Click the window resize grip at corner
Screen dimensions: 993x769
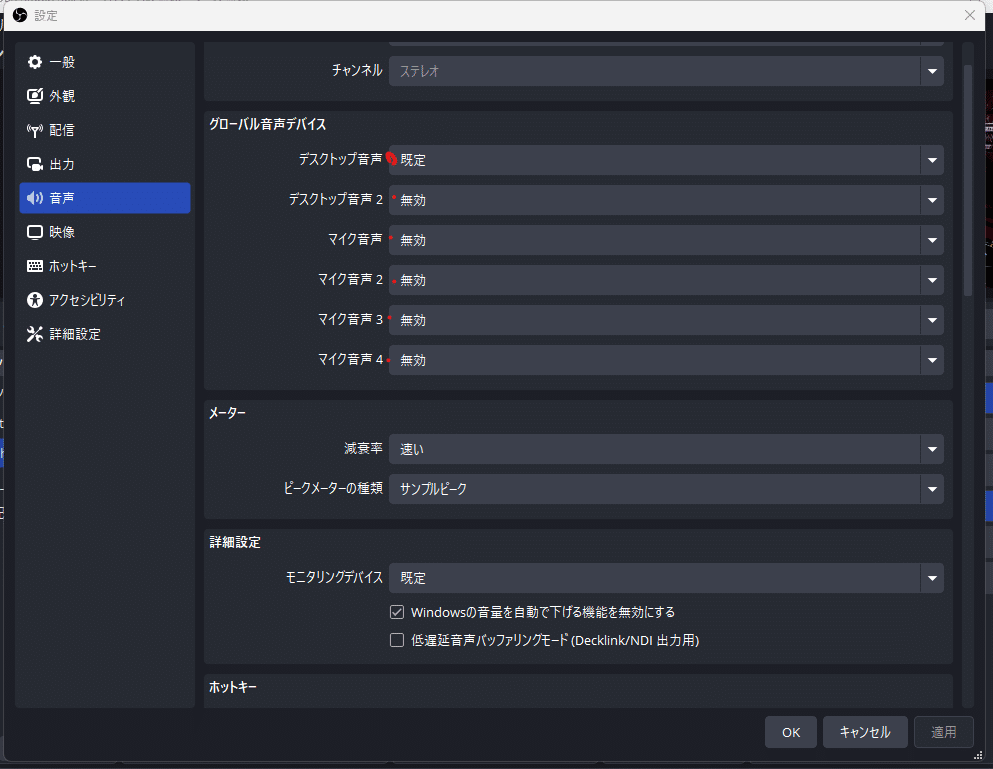click(978, 755)
